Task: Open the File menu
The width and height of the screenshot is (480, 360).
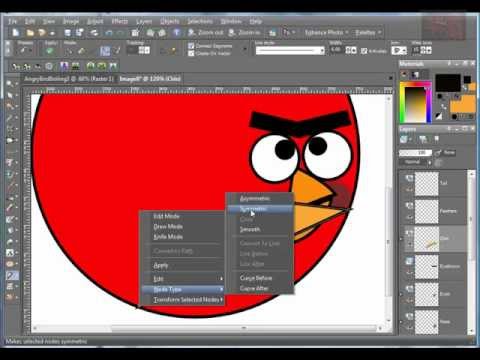Action: [13, 21]
